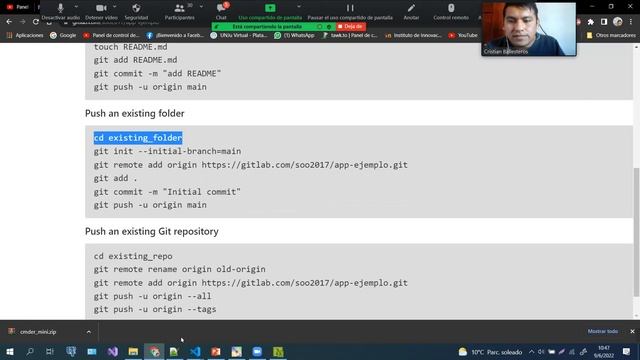Open File Explorer from the taskbar
This screenshot has width=640, height=360.
coord(133,351)
